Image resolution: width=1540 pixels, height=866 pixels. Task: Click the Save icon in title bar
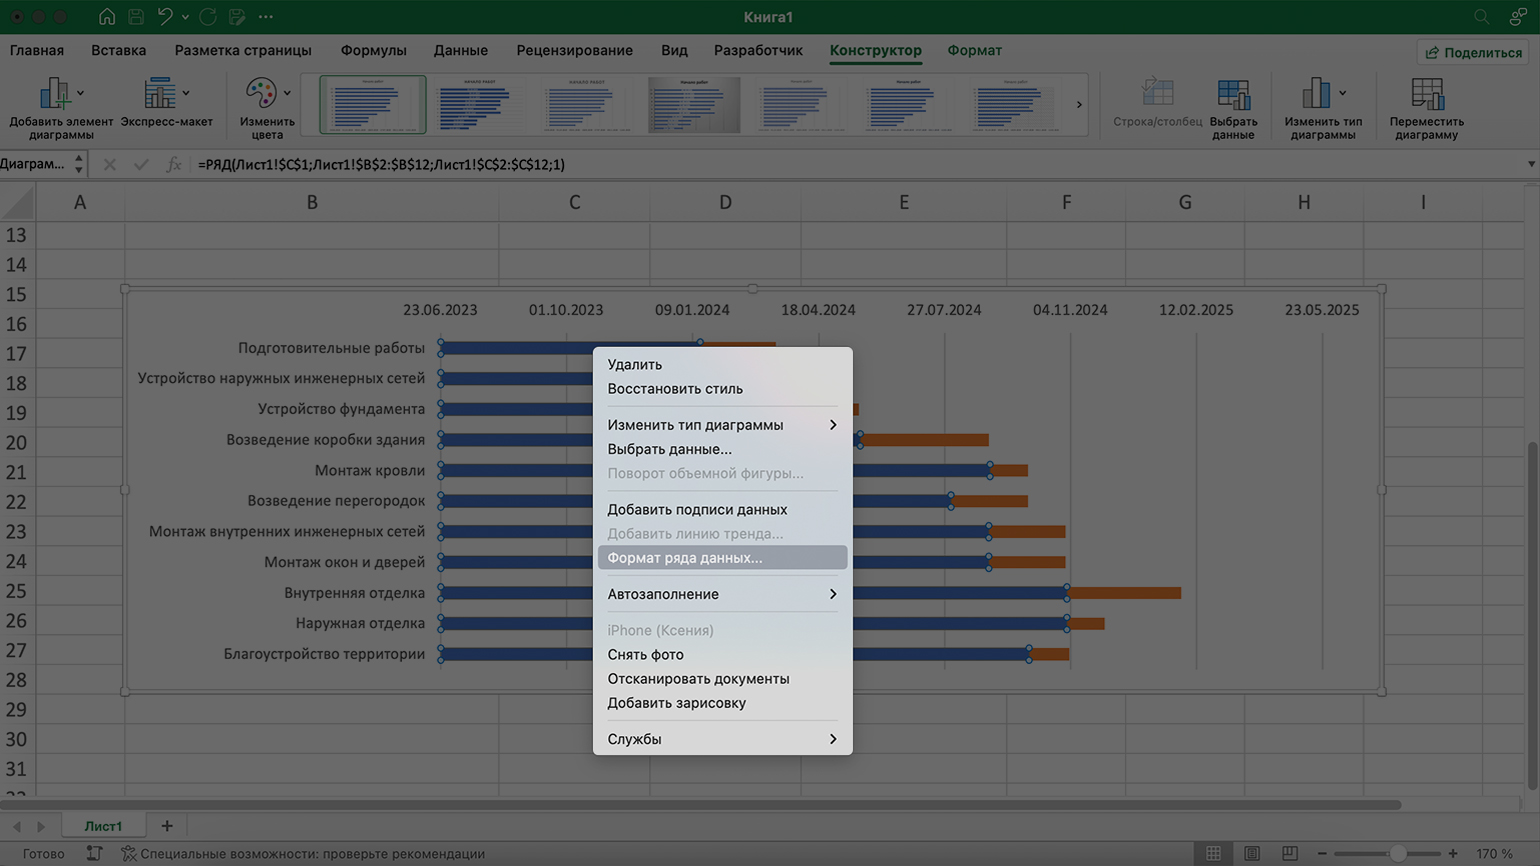point(136,17)
